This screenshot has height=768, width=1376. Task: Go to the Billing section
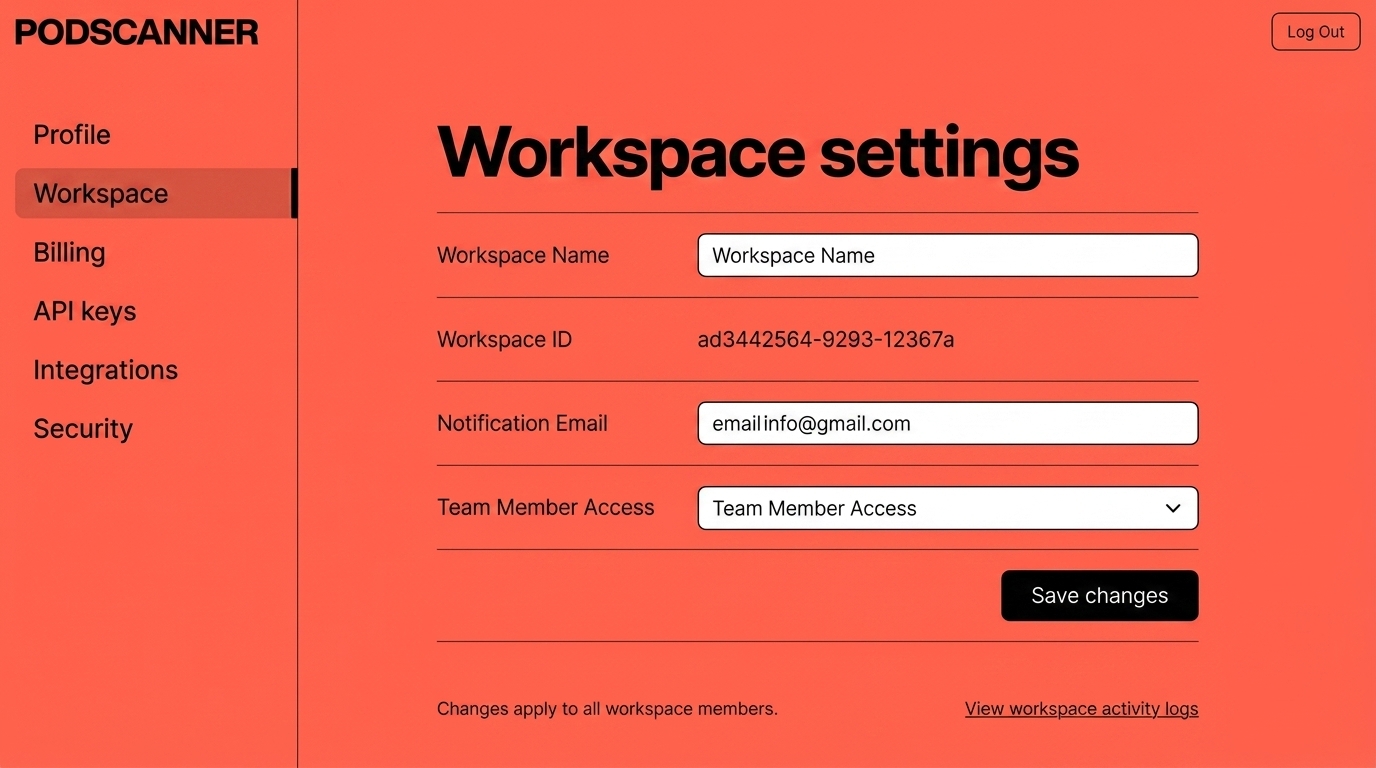69,252
